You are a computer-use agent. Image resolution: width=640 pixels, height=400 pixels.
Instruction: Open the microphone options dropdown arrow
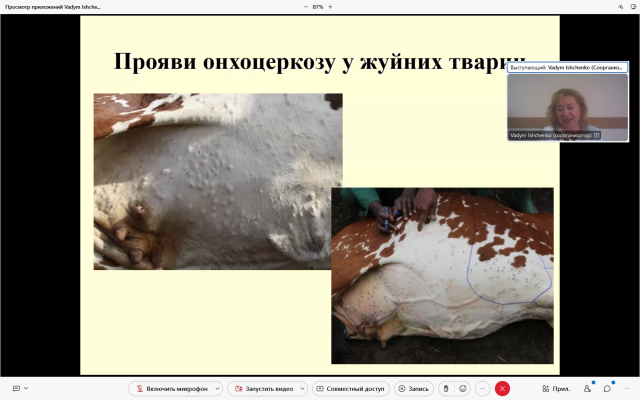(218, 389)
